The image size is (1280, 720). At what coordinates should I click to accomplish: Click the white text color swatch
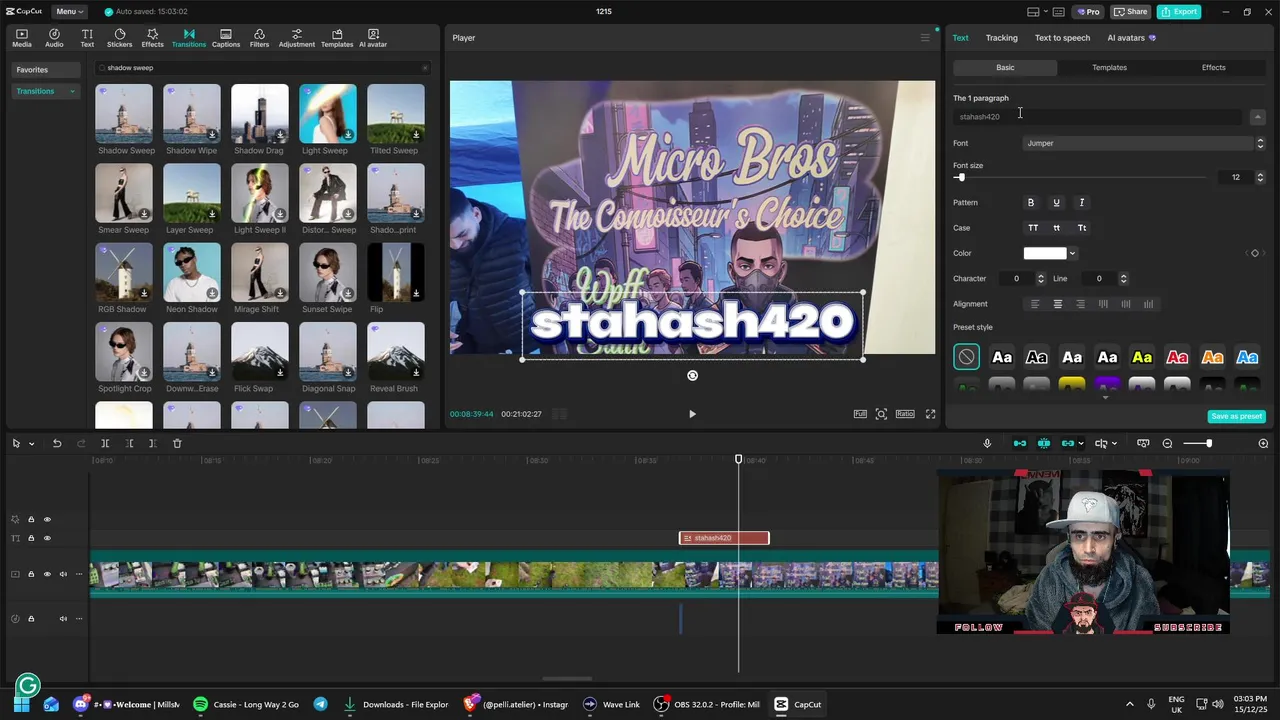click(1045, 253)
